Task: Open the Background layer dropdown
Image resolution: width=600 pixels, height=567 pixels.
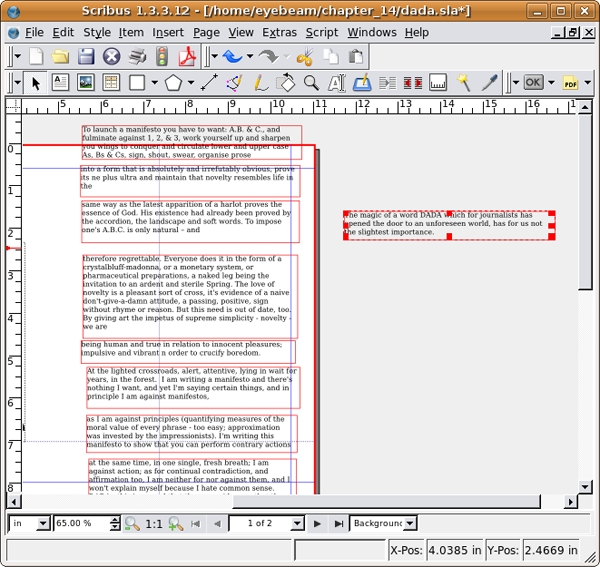Action: pos(384,523)
